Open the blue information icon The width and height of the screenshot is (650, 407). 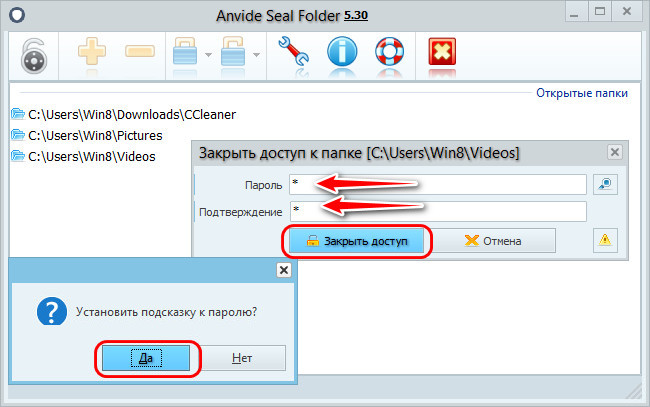click(342, 51)
